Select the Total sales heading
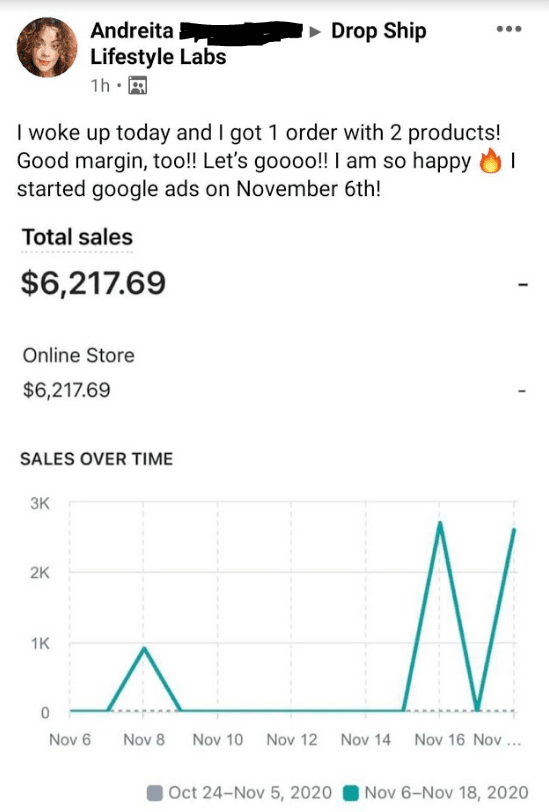Screen dimensions: 549x812 pyautogui.click(x=77, y=237)
